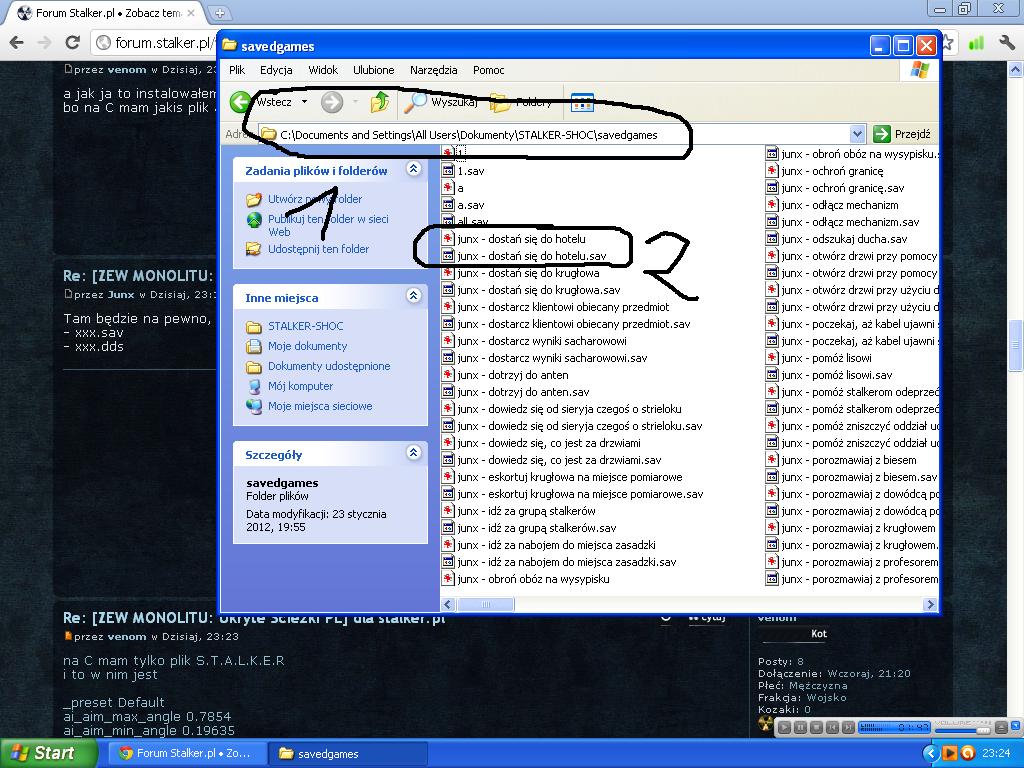Click the green signal bars extension icon
The image size is (1024, 768).
[976, 43]
